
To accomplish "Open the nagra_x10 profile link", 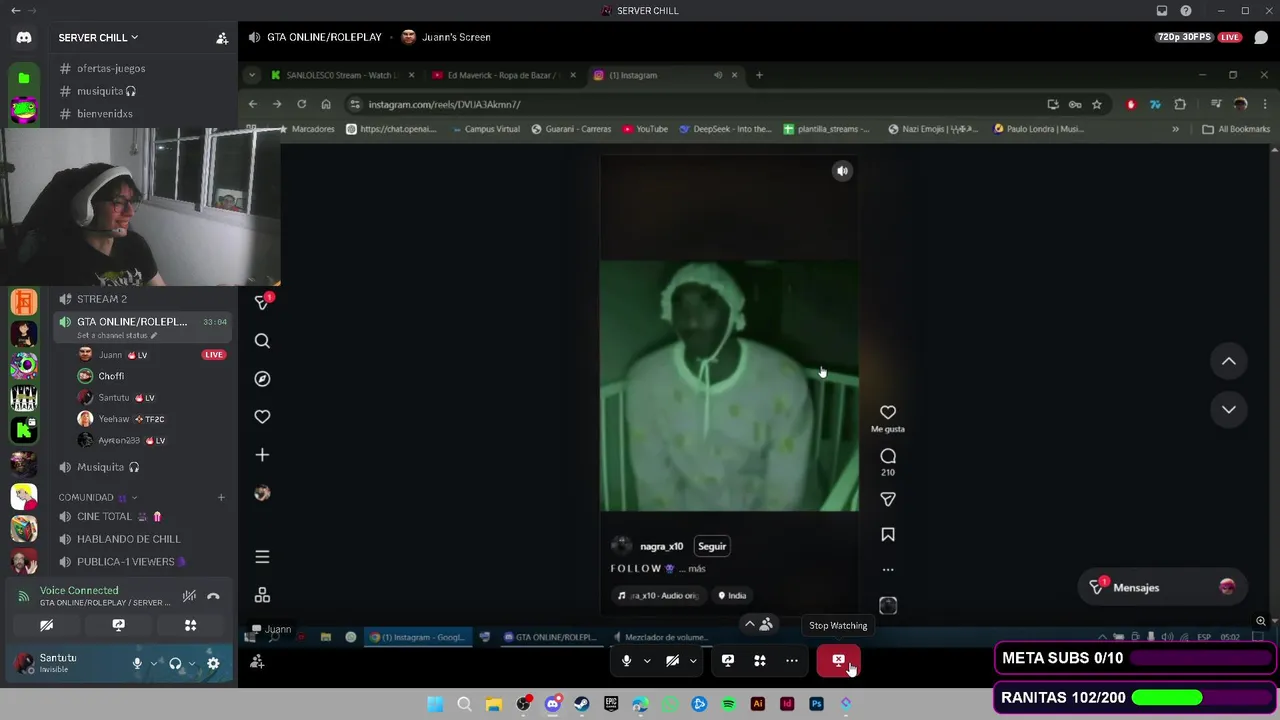I will (x=661, y=546).
